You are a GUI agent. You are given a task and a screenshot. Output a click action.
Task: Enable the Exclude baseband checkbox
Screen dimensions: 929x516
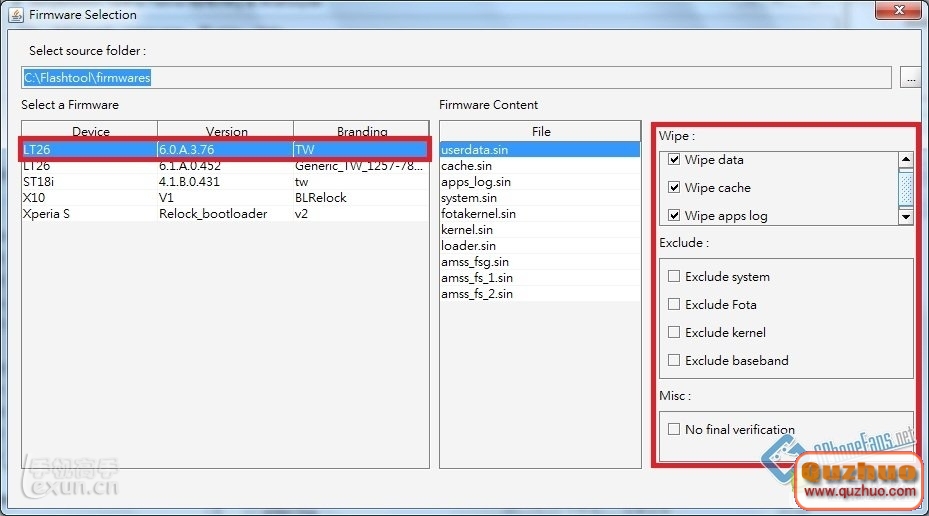point(674,360)
